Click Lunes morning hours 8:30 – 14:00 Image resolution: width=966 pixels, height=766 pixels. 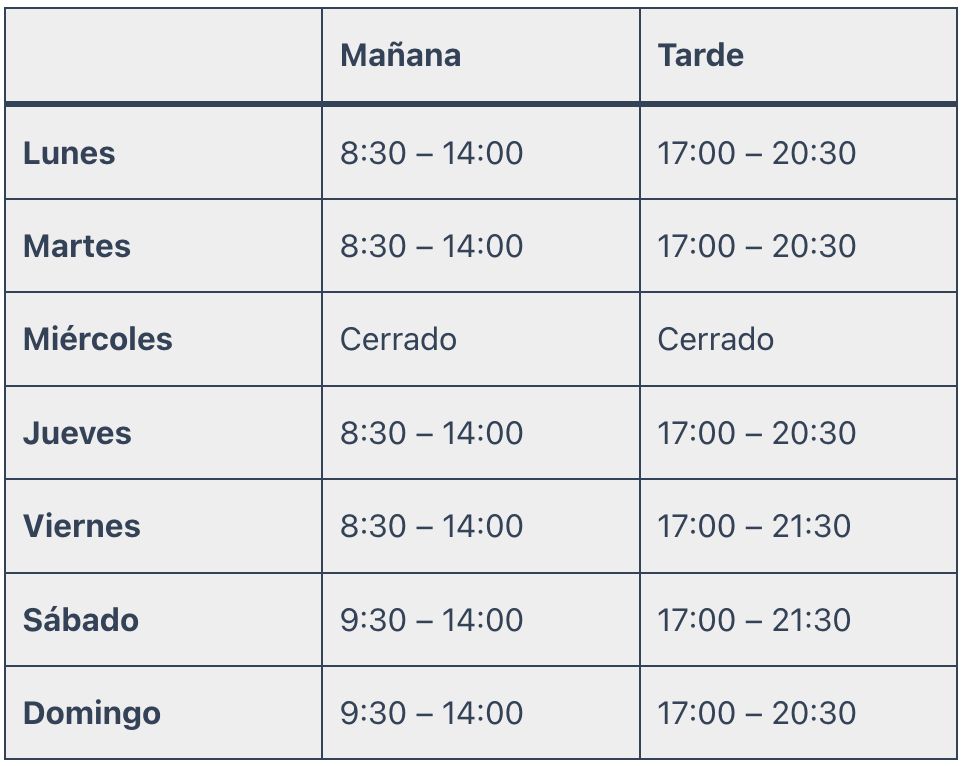point(431,153)
